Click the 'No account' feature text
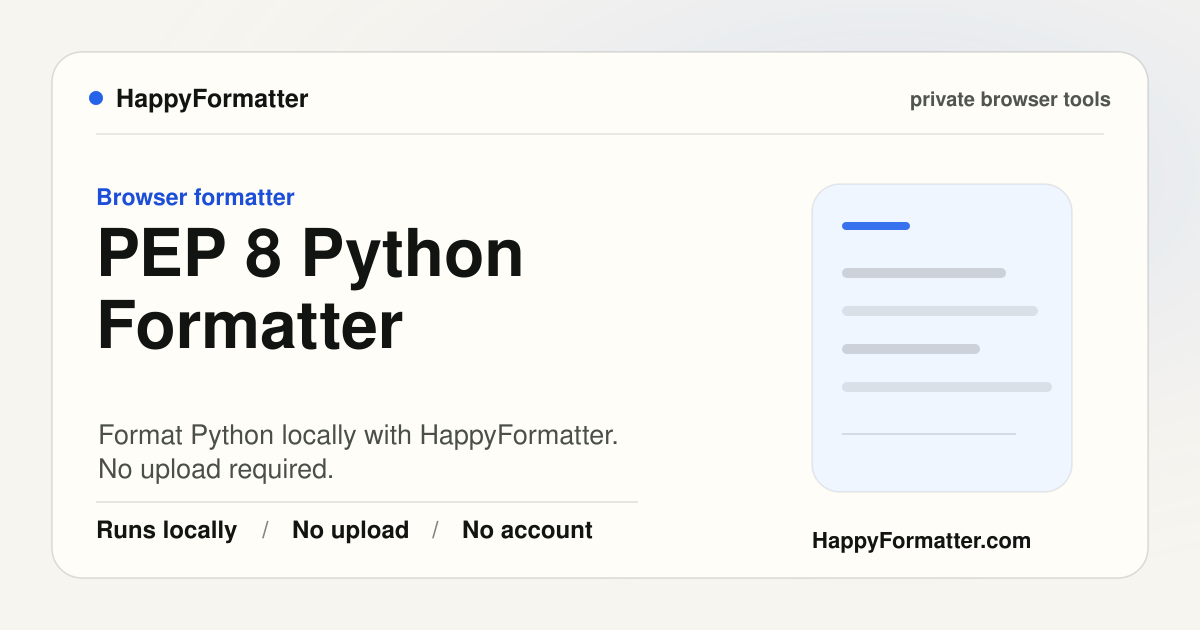 pos(527,530)
